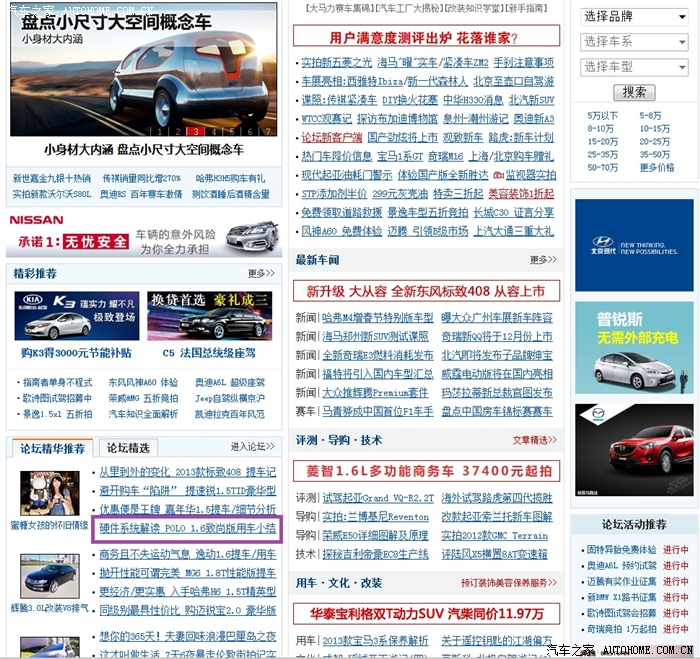Click 更多>> beside 精彩推荐 heading
The height and width of the screenshot is (659, 700).
click(x=260, y=273)
